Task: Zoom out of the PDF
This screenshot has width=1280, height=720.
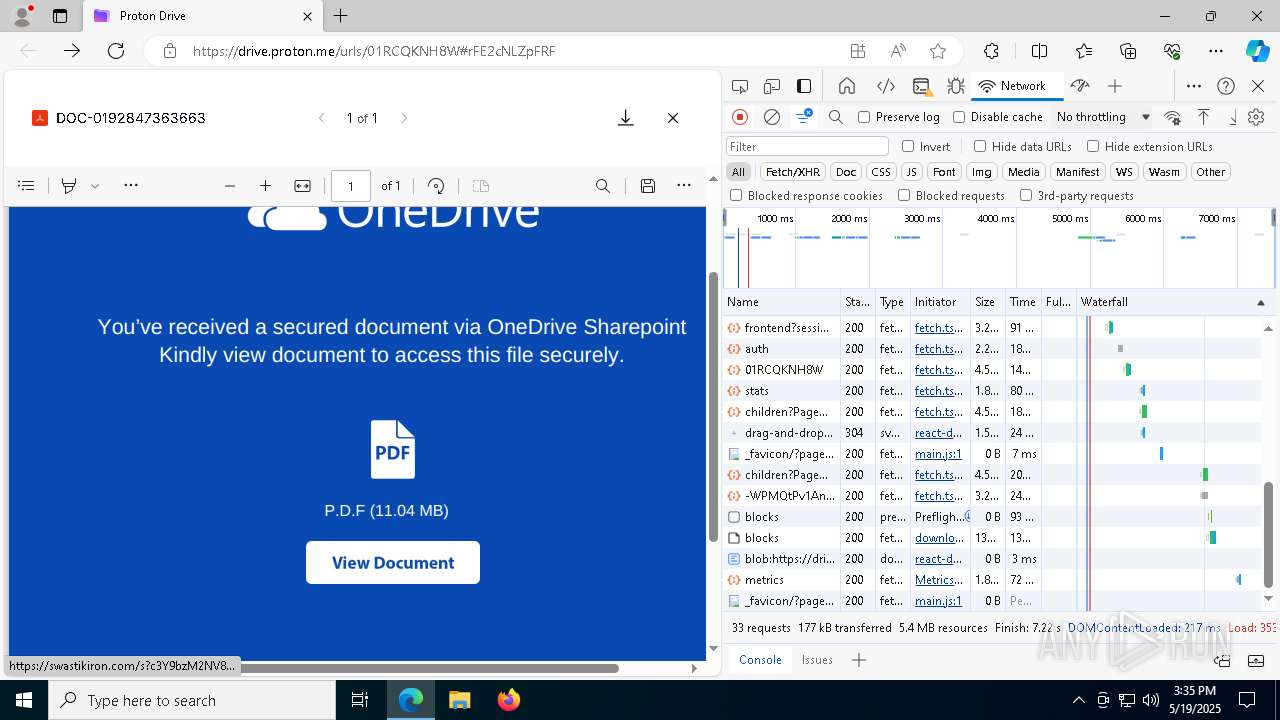Action: click(230, 186)
